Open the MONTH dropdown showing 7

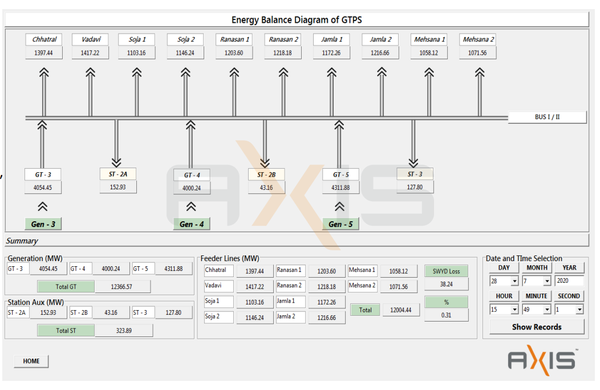coord(547,281)
